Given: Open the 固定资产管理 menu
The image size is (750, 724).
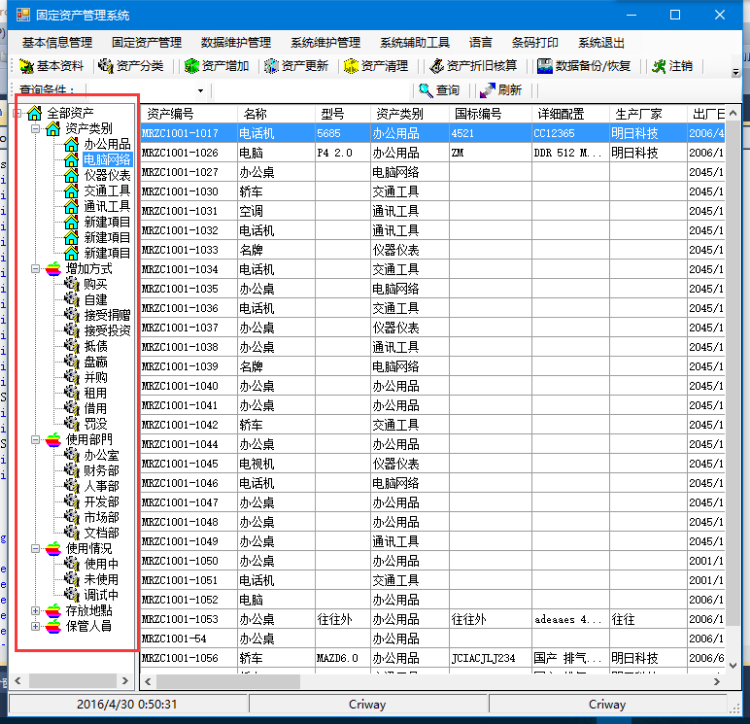Looking at the screenshot, I should click(146, 43).
